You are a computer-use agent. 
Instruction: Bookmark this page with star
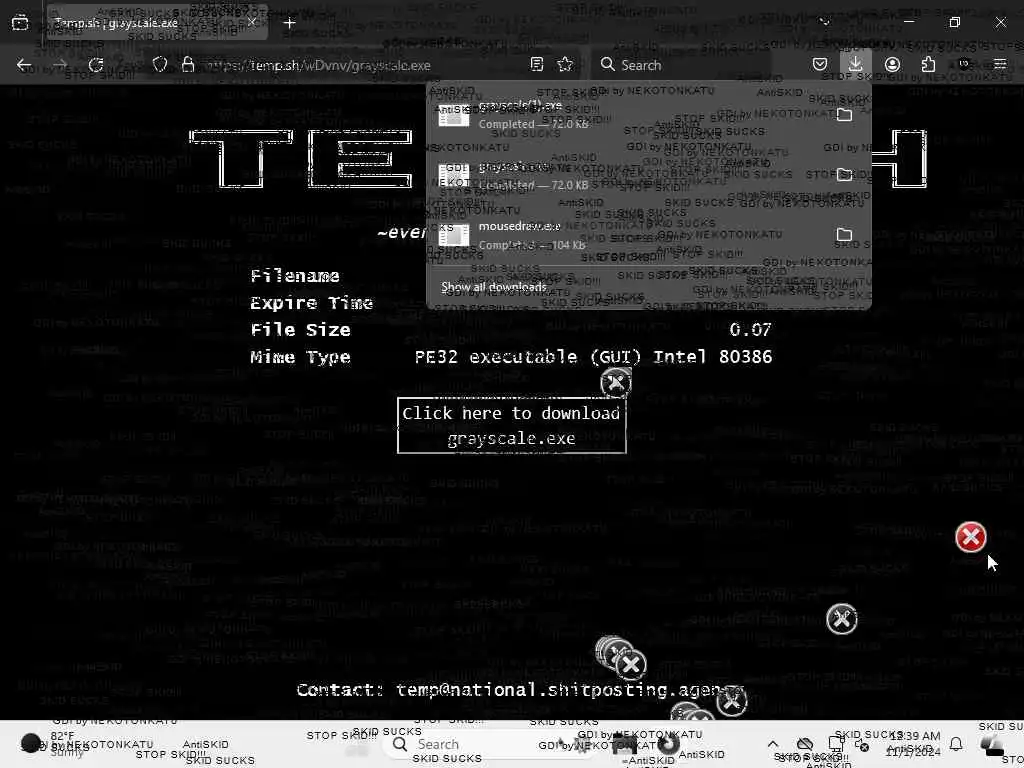(x=565, y=65)
